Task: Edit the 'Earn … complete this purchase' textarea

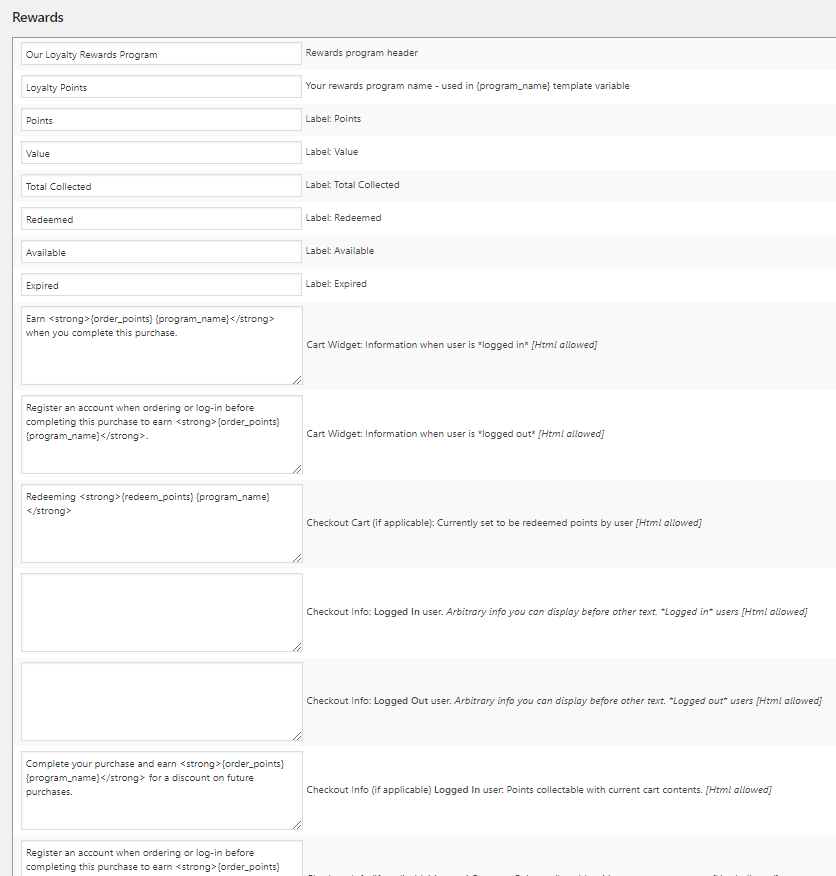Action: pos(162,345)
